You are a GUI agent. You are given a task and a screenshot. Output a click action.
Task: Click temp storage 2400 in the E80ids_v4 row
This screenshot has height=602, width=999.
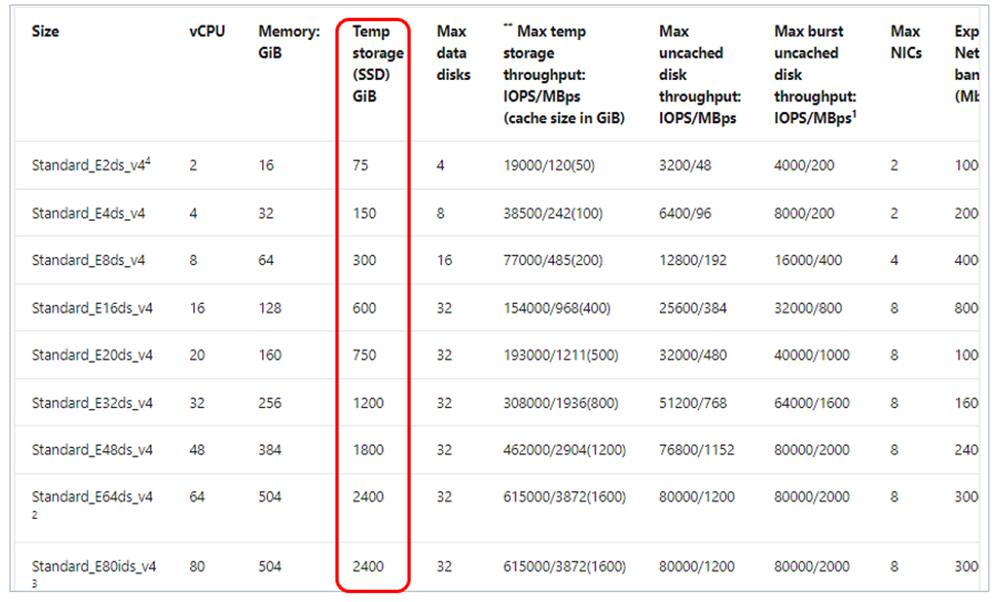pos(368,566)
